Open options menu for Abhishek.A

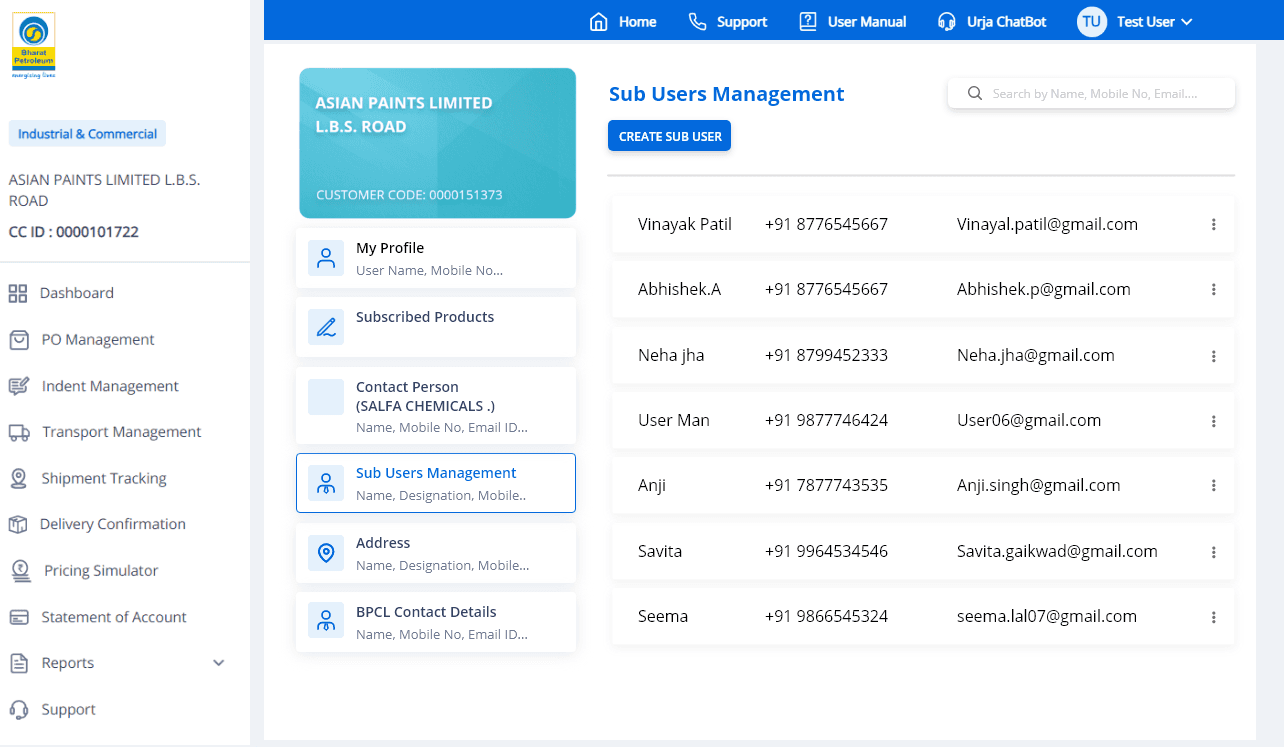[x=1213, y=290]
